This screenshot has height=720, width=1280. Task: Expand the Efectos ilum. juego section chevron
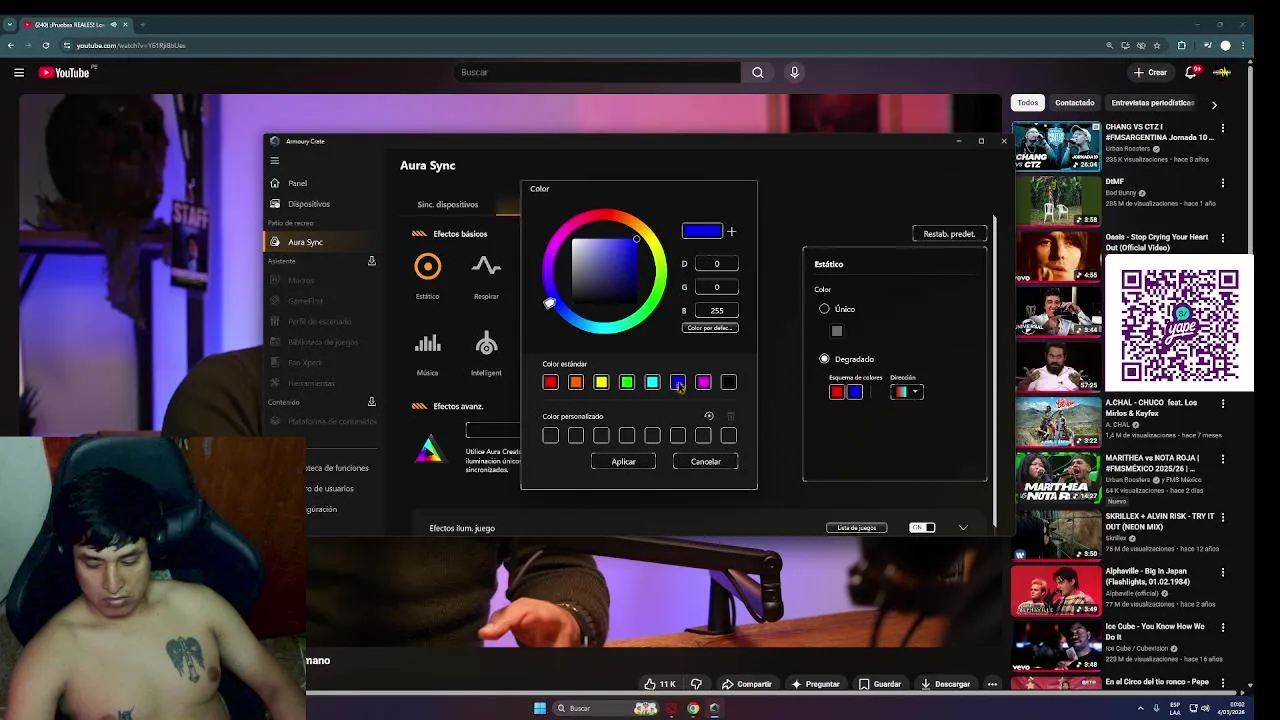[963, 527]
